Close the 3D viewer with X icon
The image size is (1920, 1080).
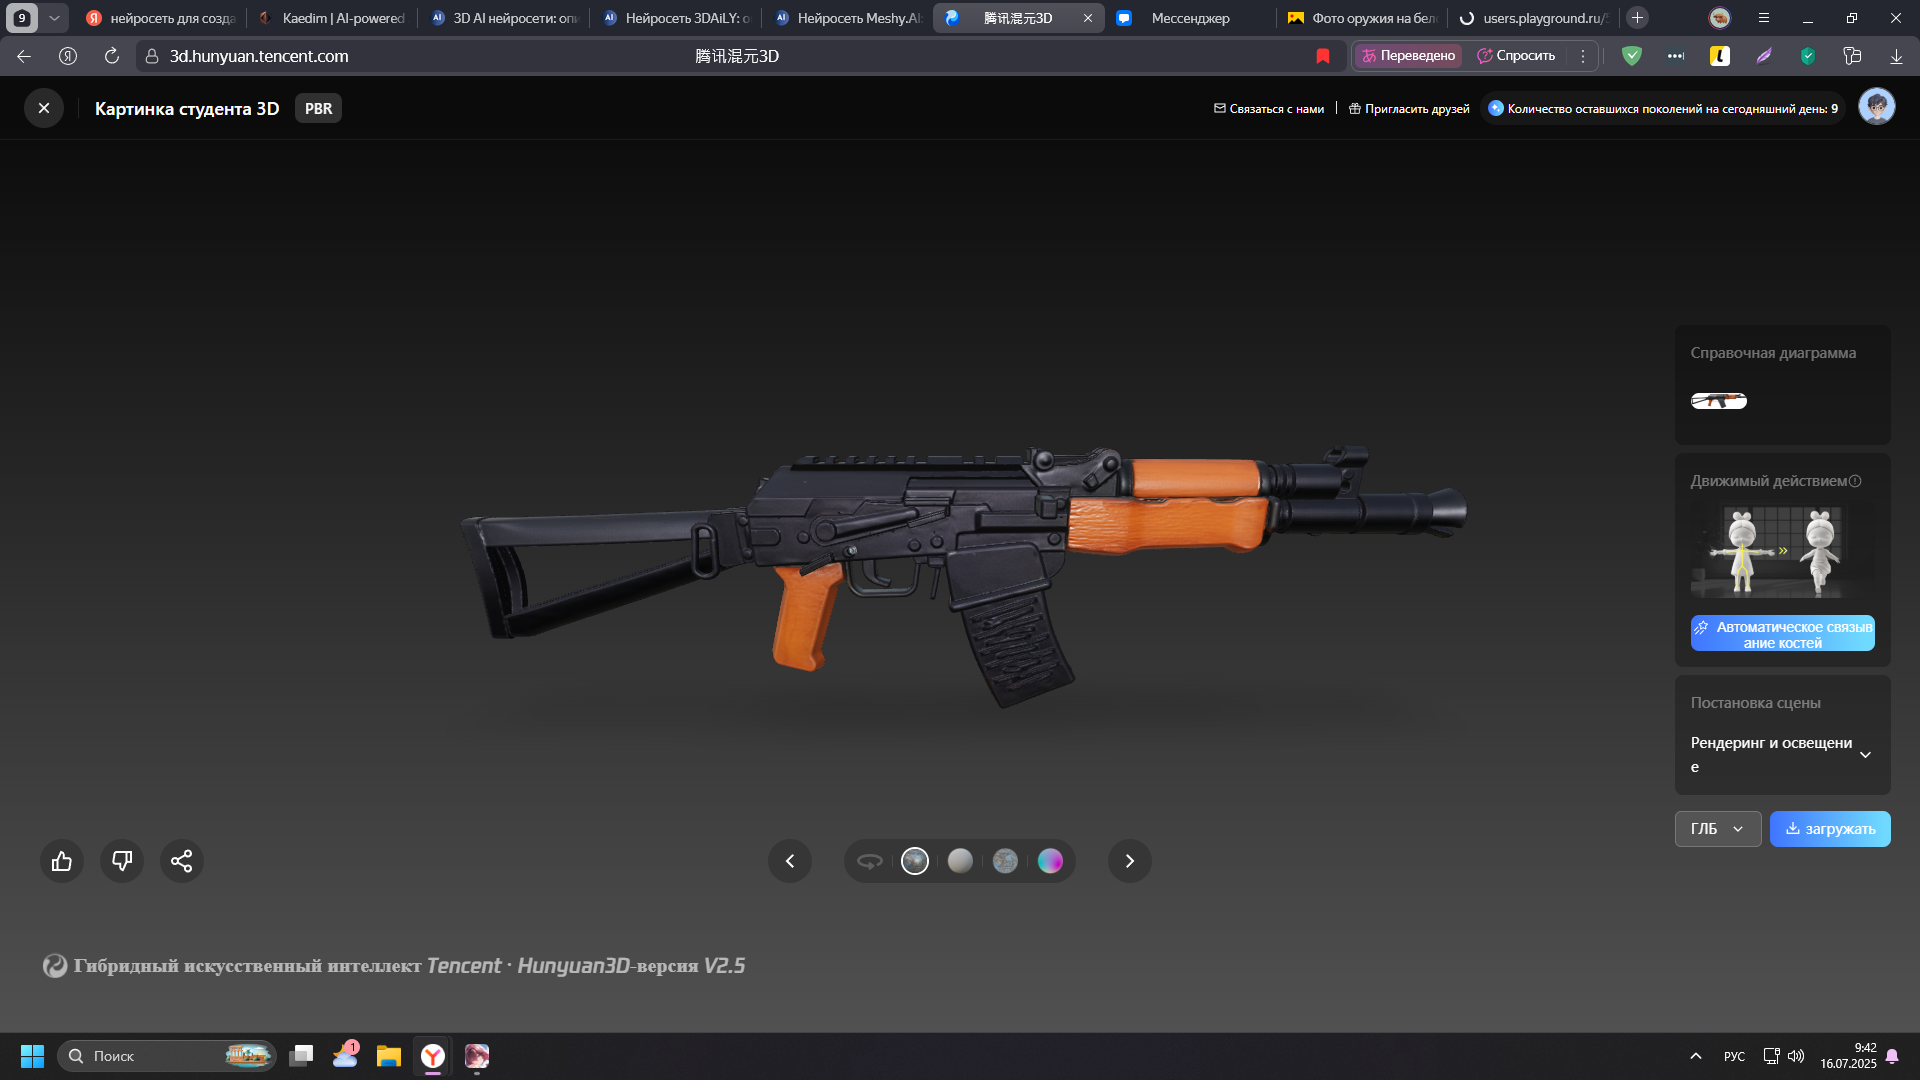tap(44, 108)
